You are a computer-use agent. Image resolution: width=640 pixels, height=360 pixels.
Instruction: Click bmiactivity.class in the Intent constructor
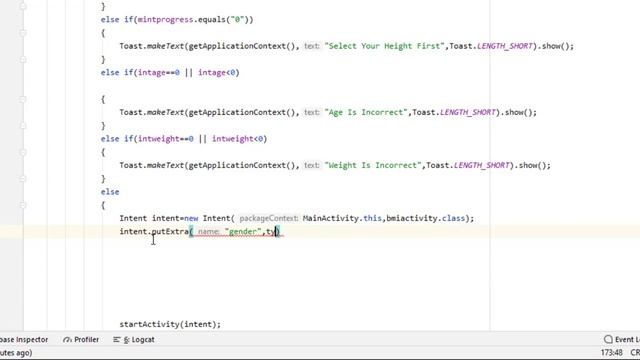point(425,218)
